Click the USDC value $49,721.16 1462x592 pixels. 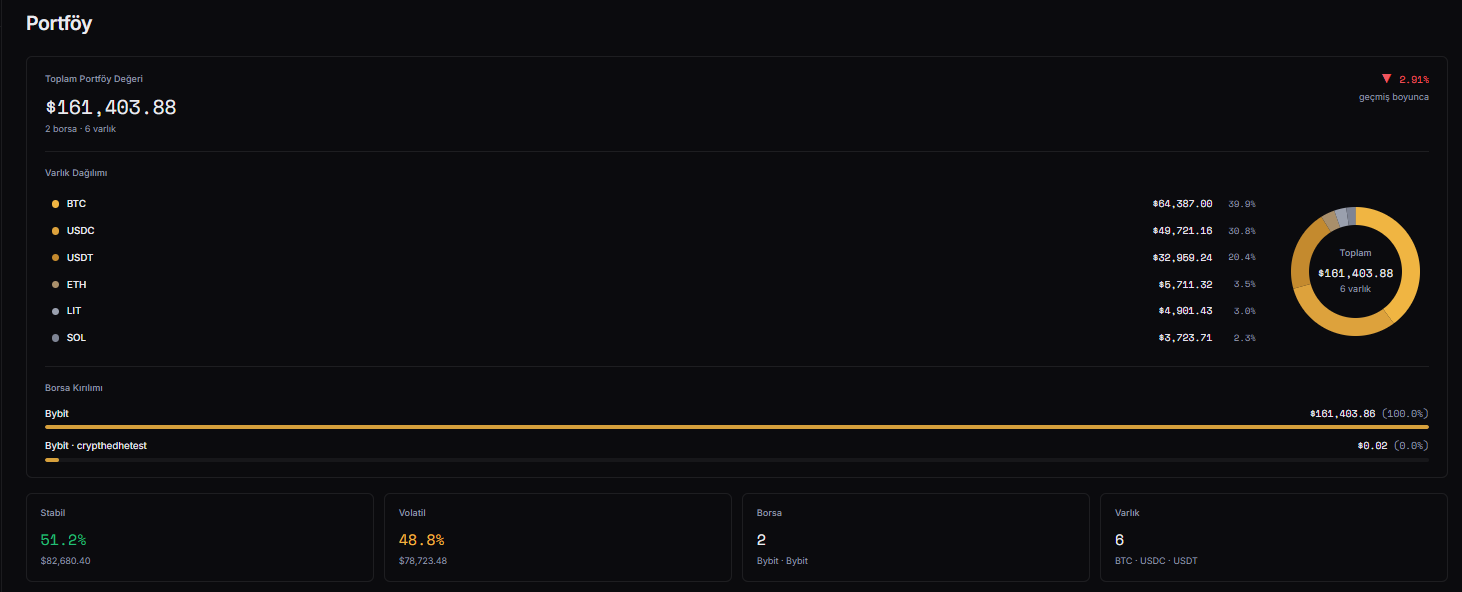pyautogui.click(x=1182, y=231)
